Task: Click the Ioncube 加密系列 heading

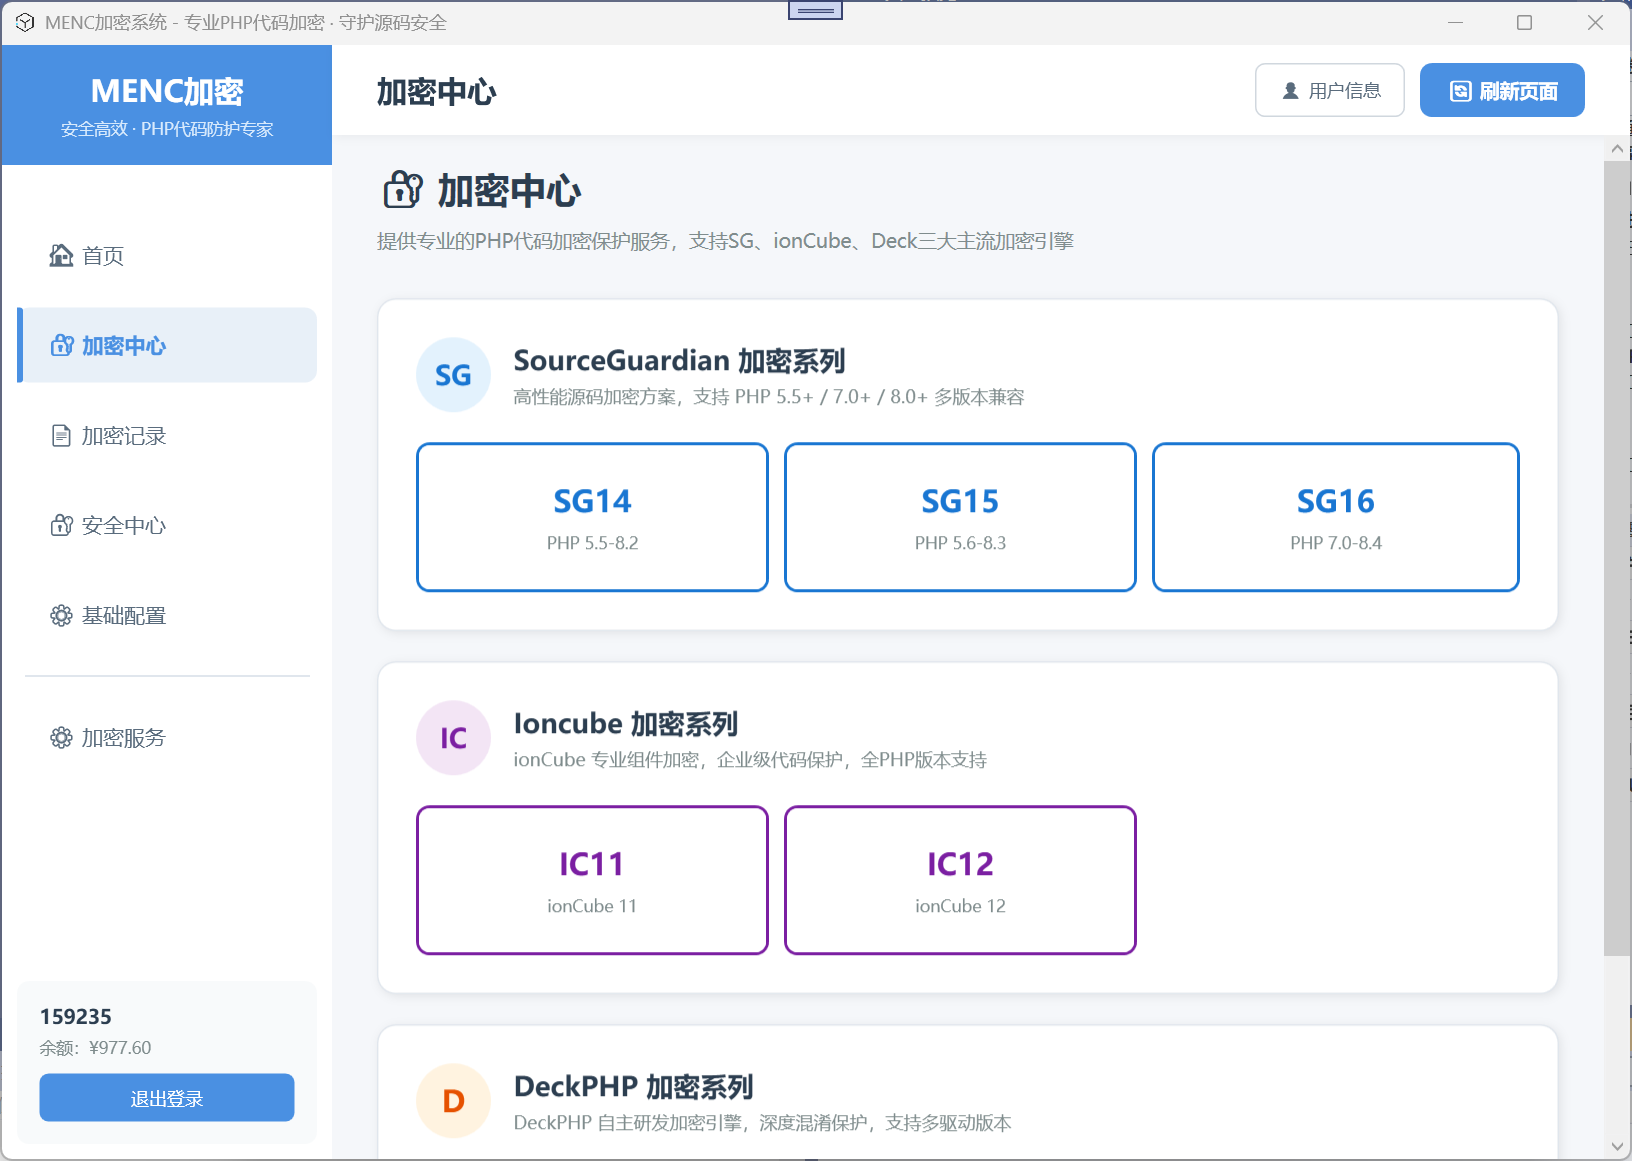Action: click(626, 723)
